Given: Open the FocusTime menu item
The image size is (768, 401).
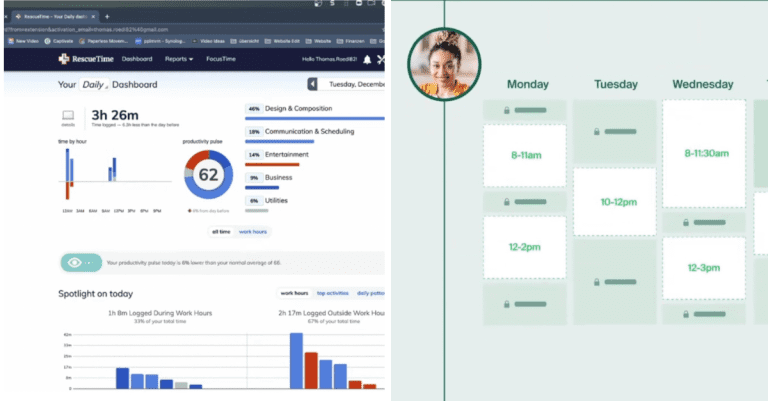Looking at the screenshot, I should [221, 59].
